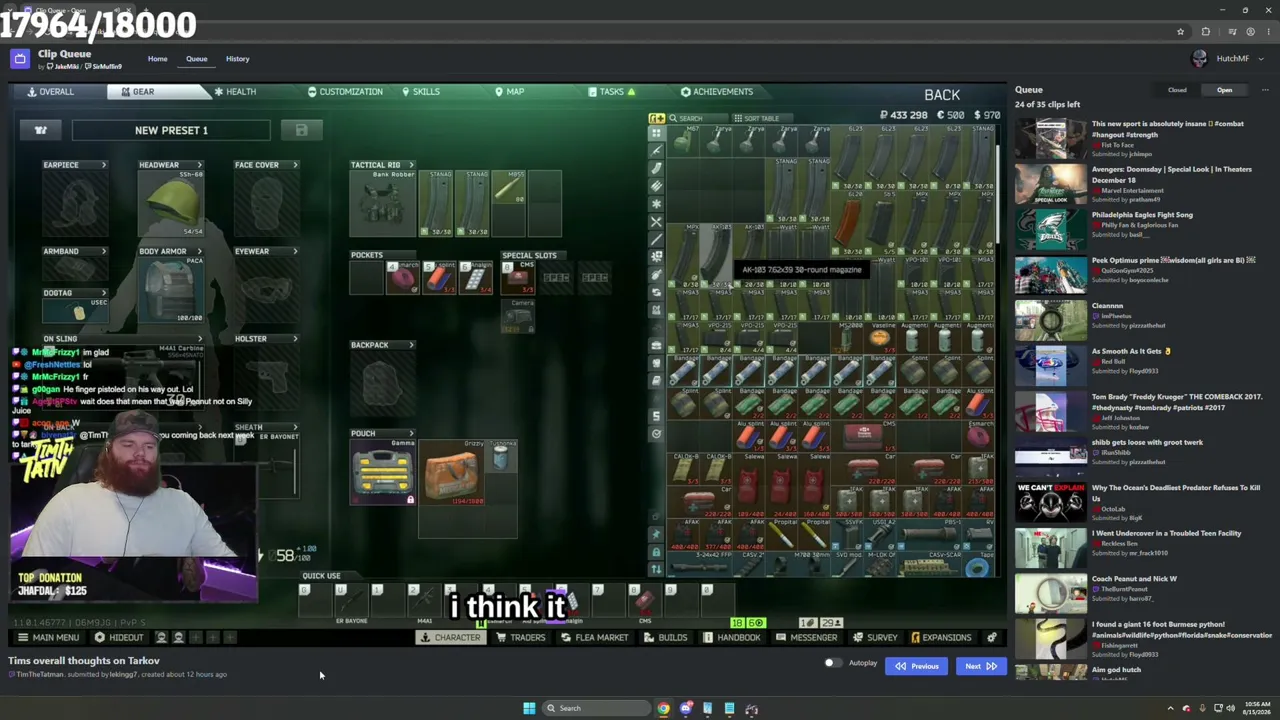Expand the EYEWEAR slot arrow
1280x720 pixels.
tap(295, 252)
